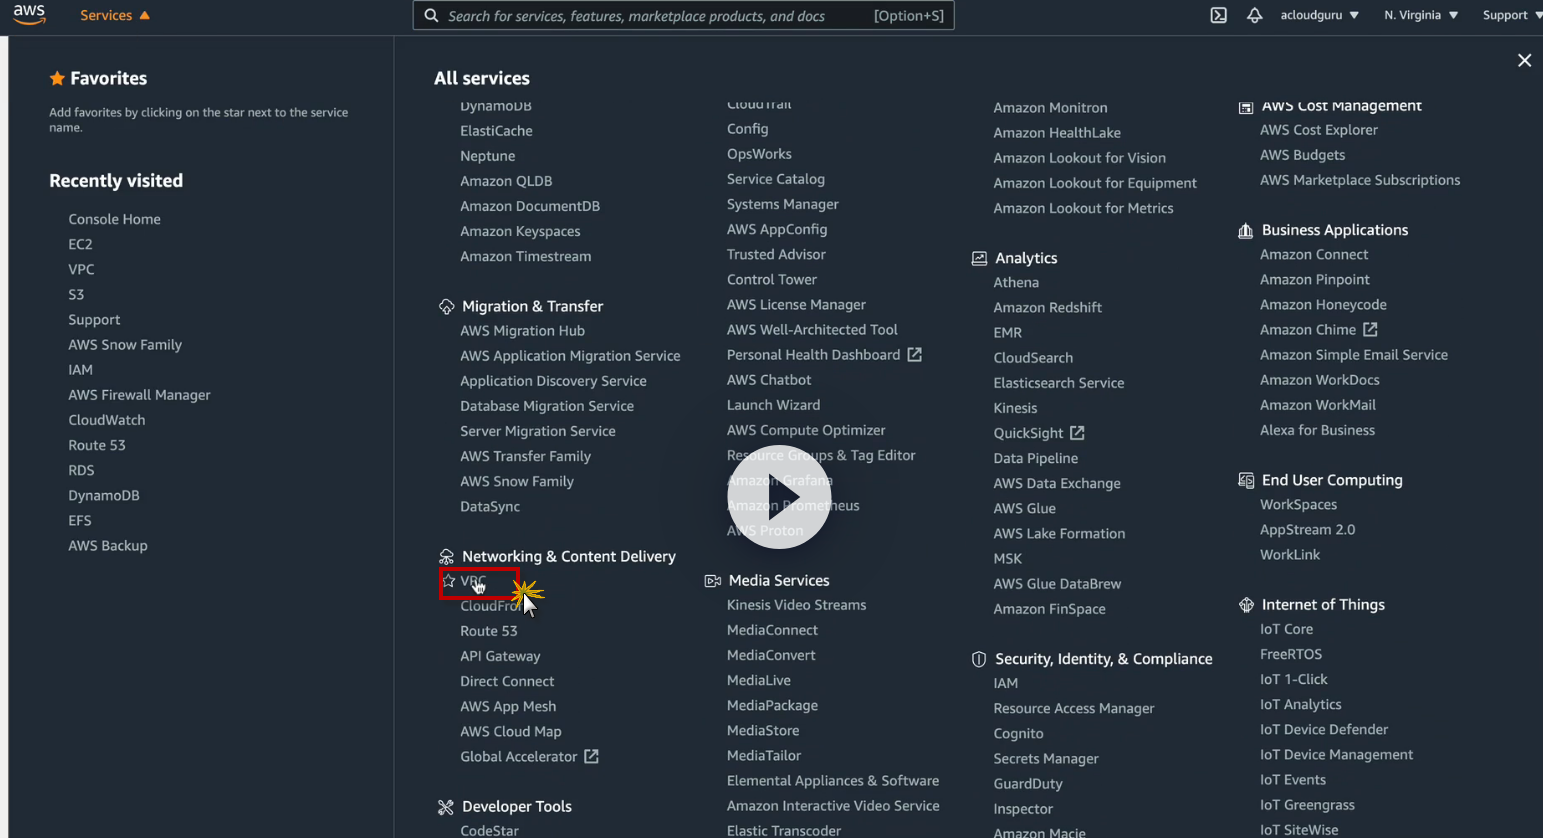This screenshot has width=1543, height=838.
Task: Click the Developer Tools category icon
Action: [446, 807]
